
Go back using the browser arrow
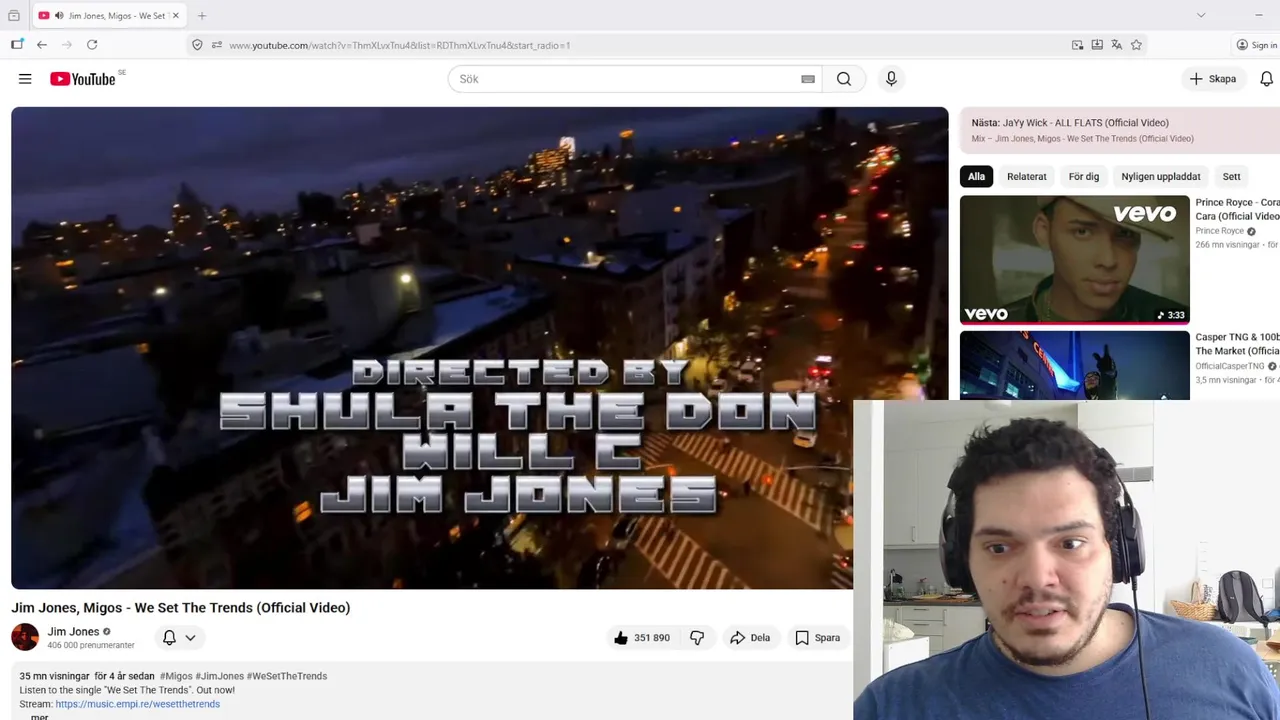coord(42,45)
